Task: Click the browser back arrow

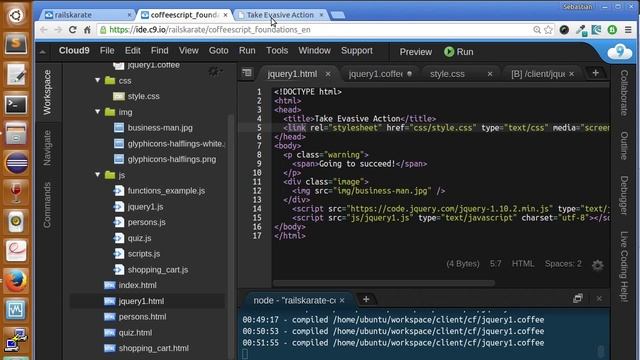Action: [x=44, y=30]
